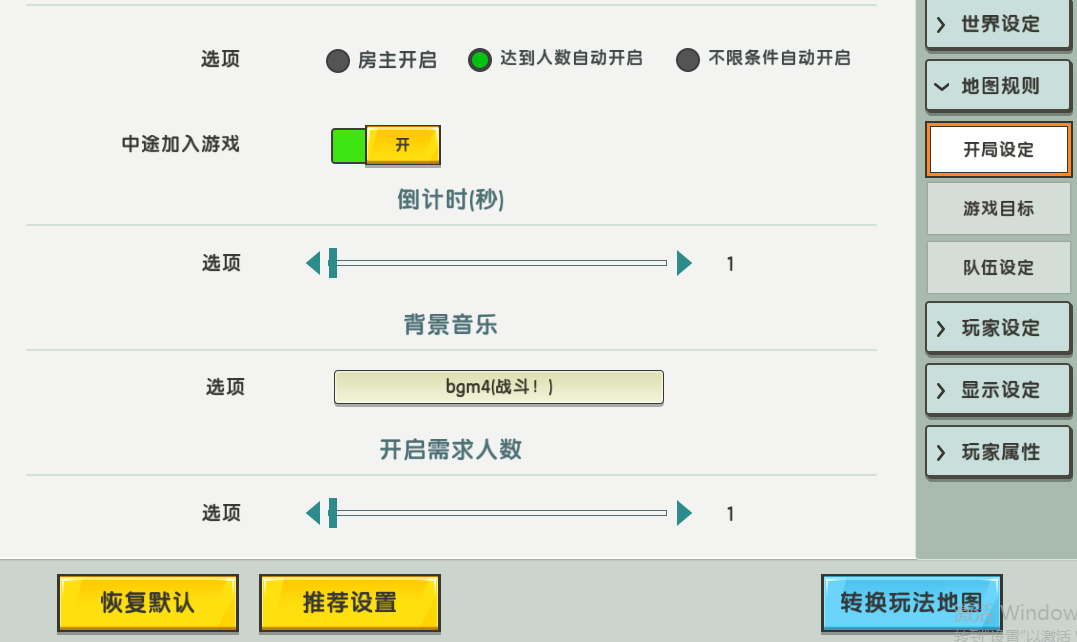
Task: Collapse the 地图规则 section
Action: (x=998, y=87)
